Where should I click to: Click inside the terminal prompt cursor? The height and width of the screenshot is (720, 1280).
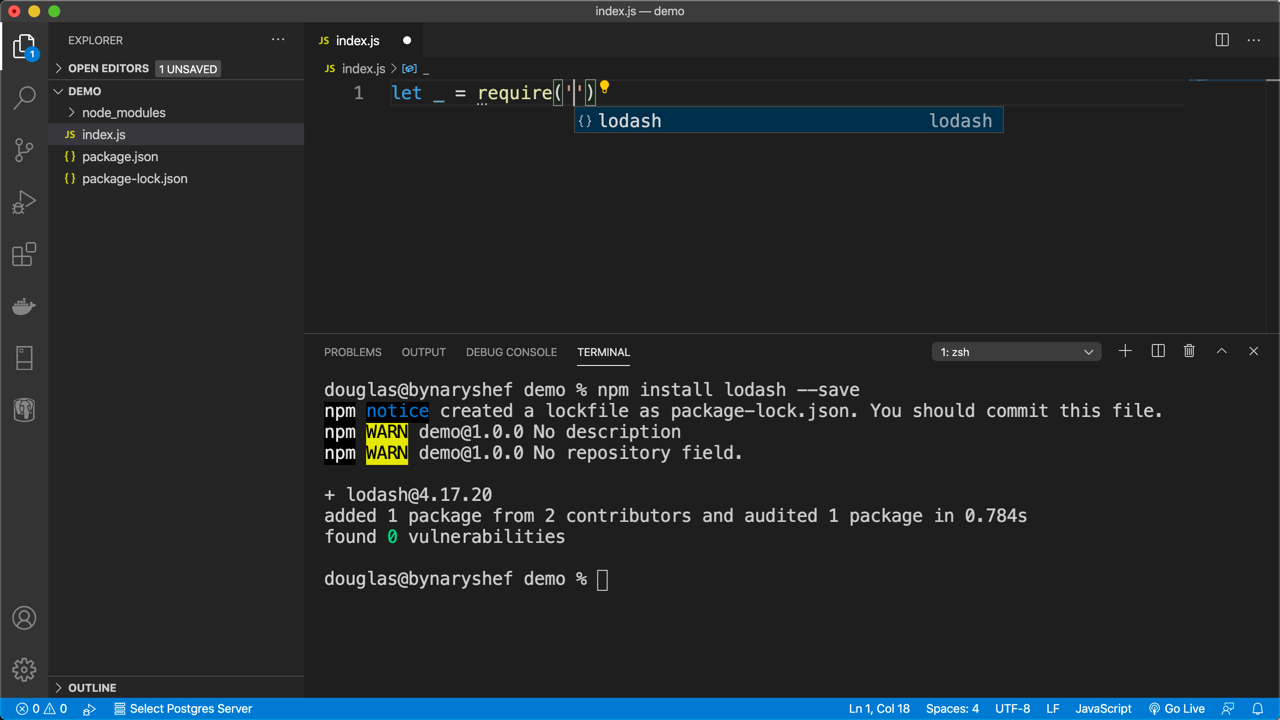pos(602,579)
